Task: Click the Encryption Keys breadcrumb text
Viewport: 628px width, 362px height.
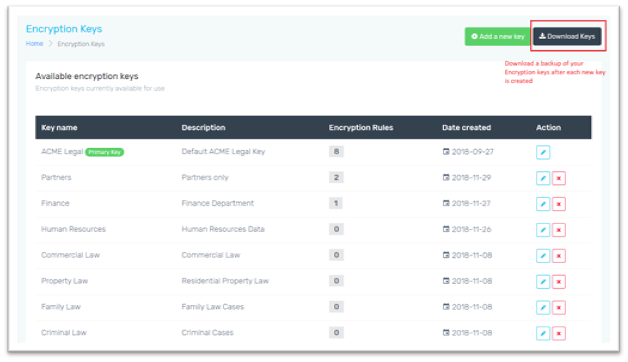Action: [81, 44]
